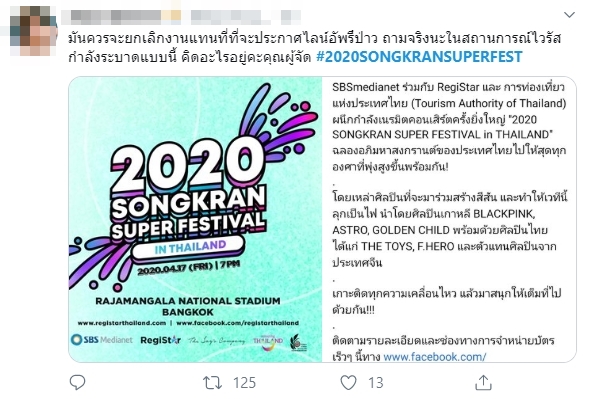The width and height of the screenshot is (591, 399).
Task: Follow the www.facebook.com/ link
Action: (435, 356)
